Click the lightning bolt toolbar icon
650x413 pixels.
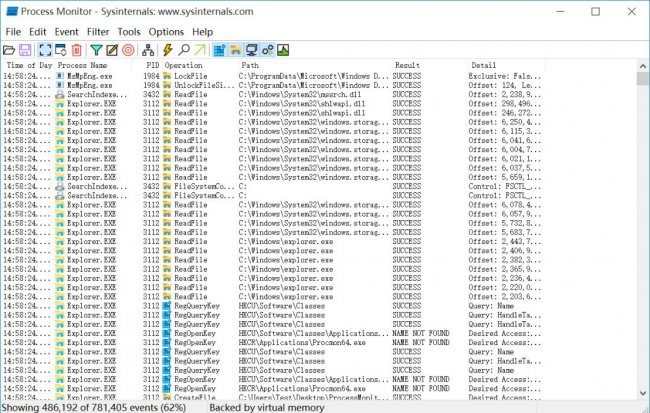pos(167,50)
